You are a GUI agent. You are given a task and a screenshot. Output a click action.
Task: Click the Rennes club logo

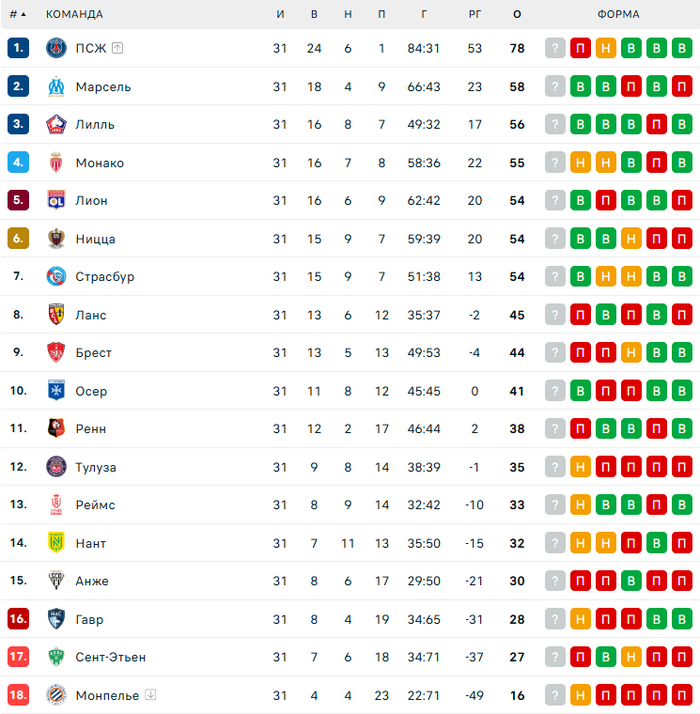pyautogui.click(x=56, y=428)
